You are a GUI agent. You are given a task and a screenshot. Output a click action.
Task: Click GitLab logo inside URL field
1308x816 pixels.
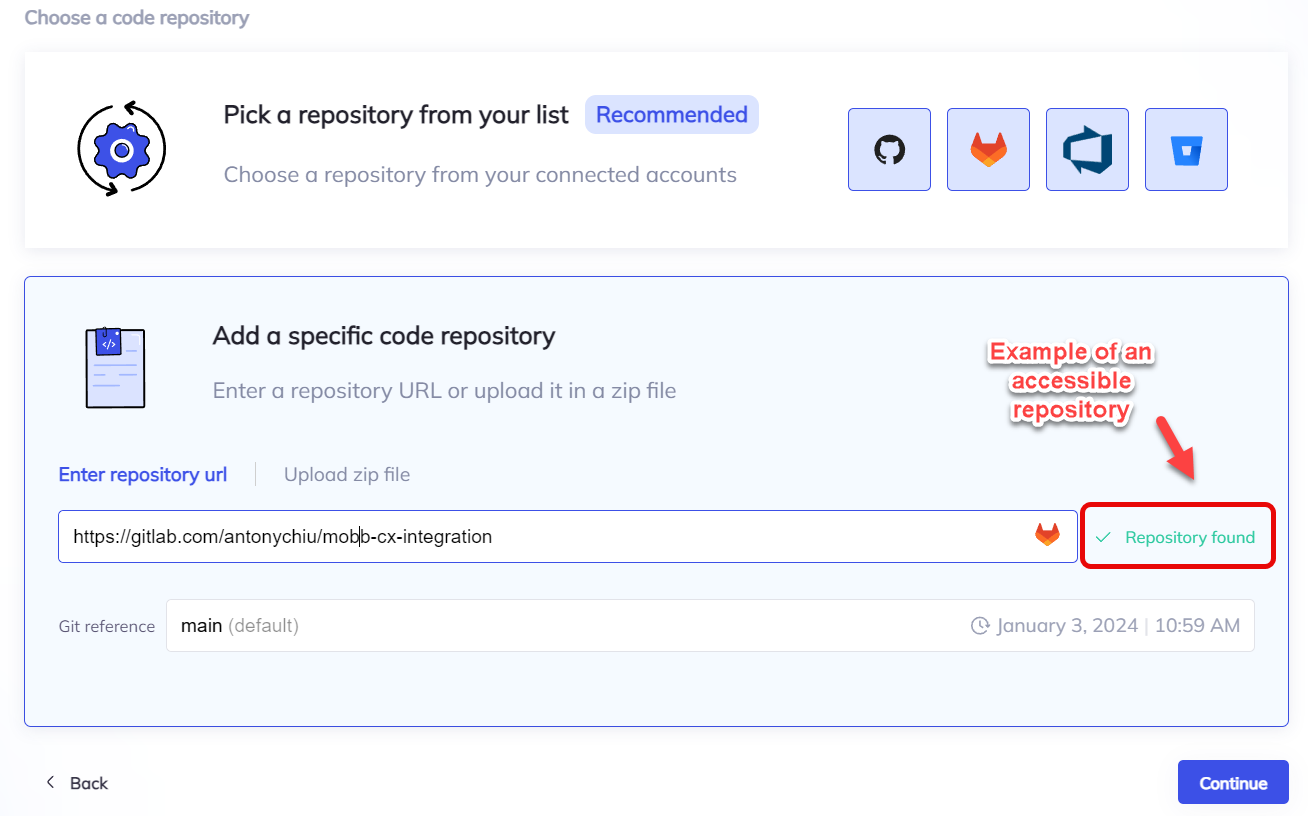tap(1047, 536)
